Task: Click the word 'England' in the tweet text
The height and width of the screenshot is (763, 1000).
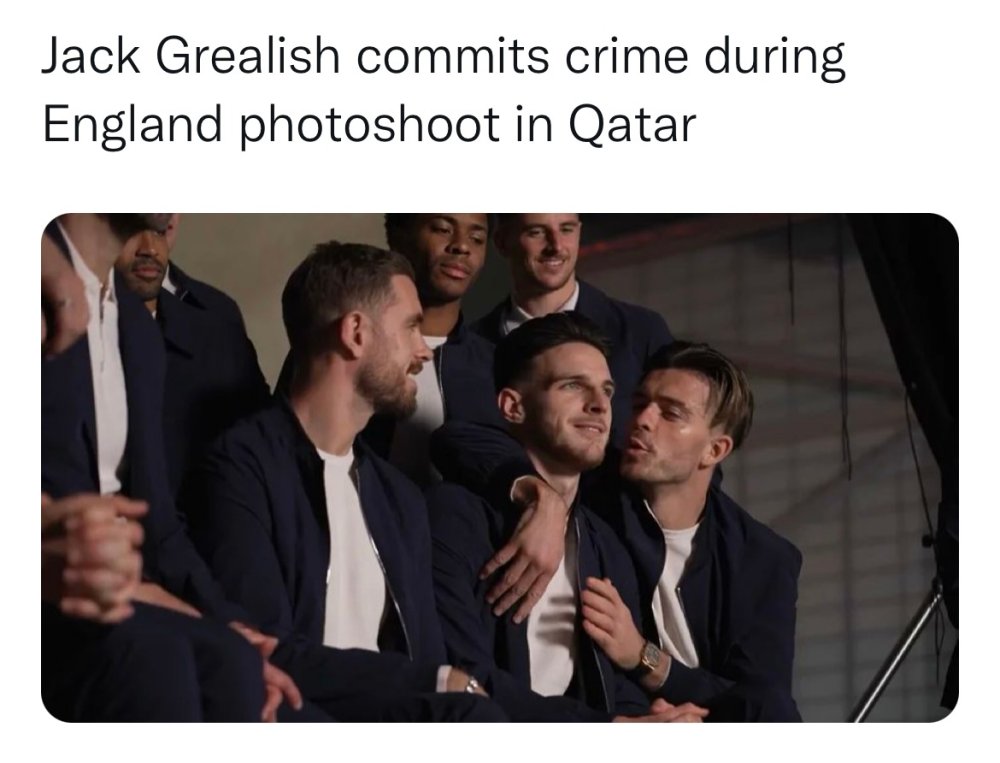Action: coord(133,124)
